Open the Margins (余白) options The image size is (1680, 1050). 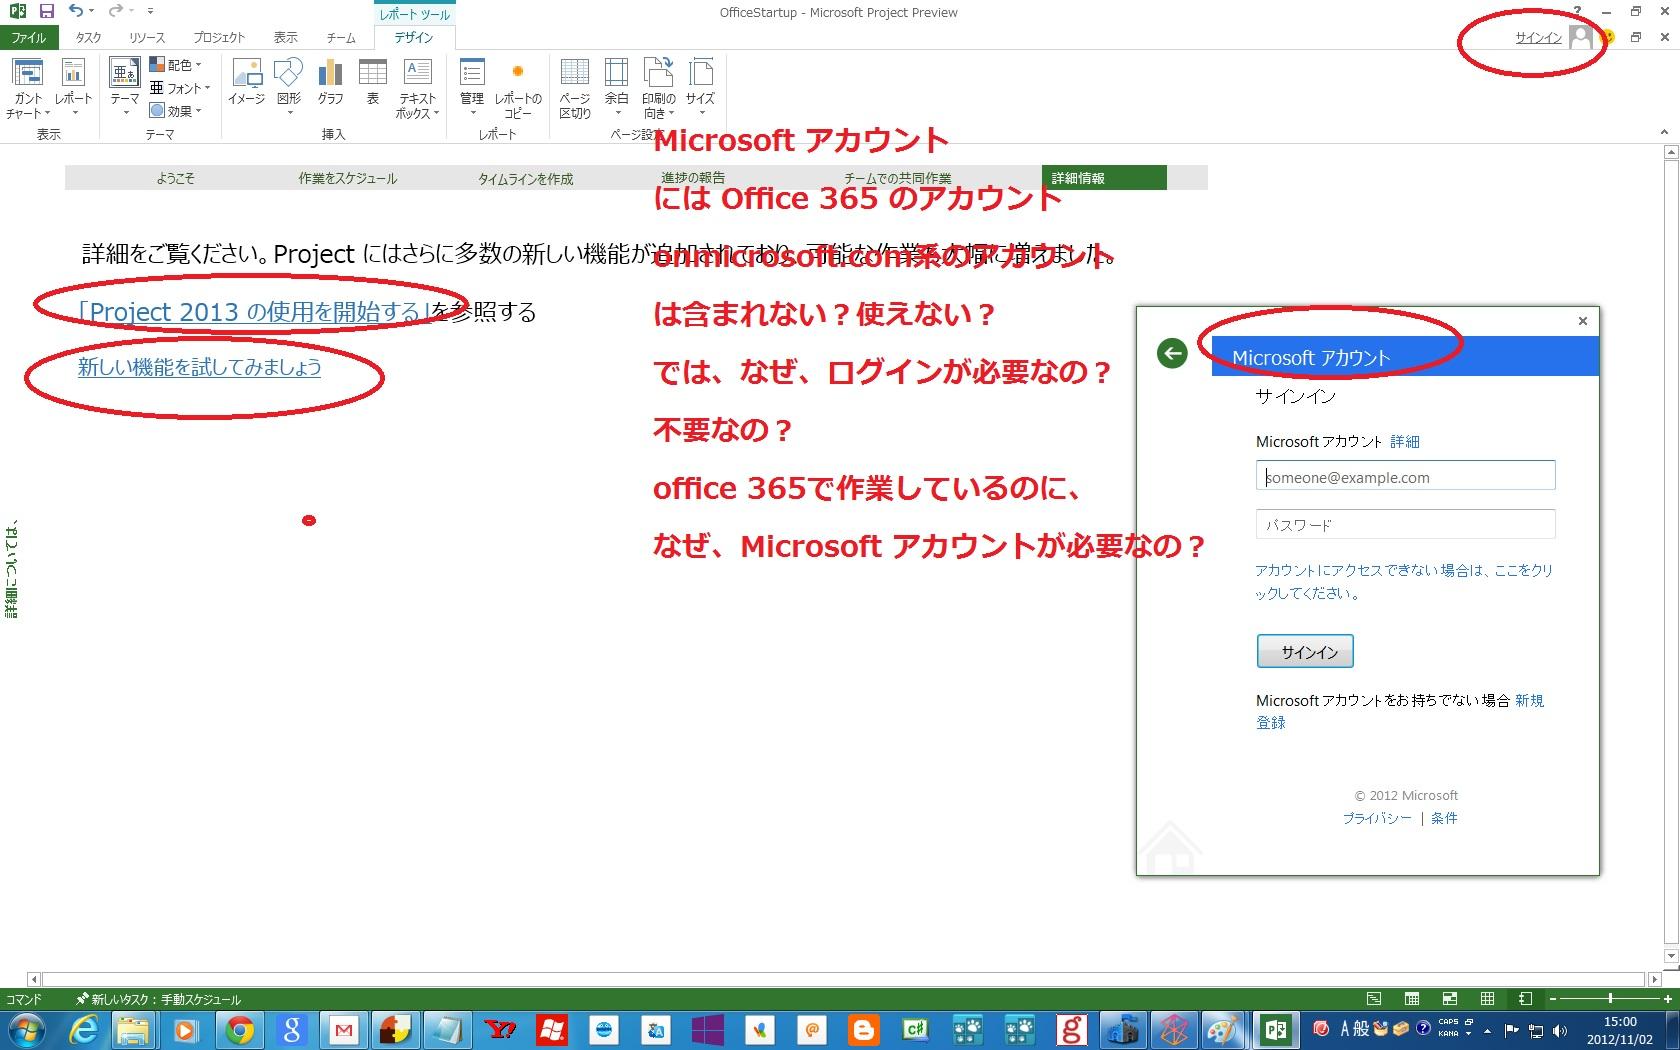pos(616,88)
